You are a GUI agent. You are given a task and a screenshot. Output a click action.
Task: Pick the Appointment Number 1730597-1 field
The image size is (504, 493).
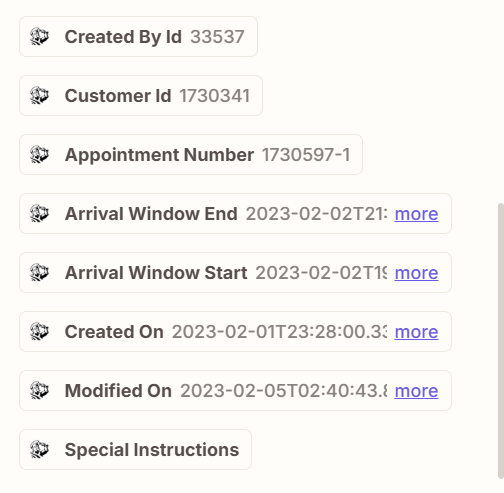pyautogui.click(x=191, y=155)
